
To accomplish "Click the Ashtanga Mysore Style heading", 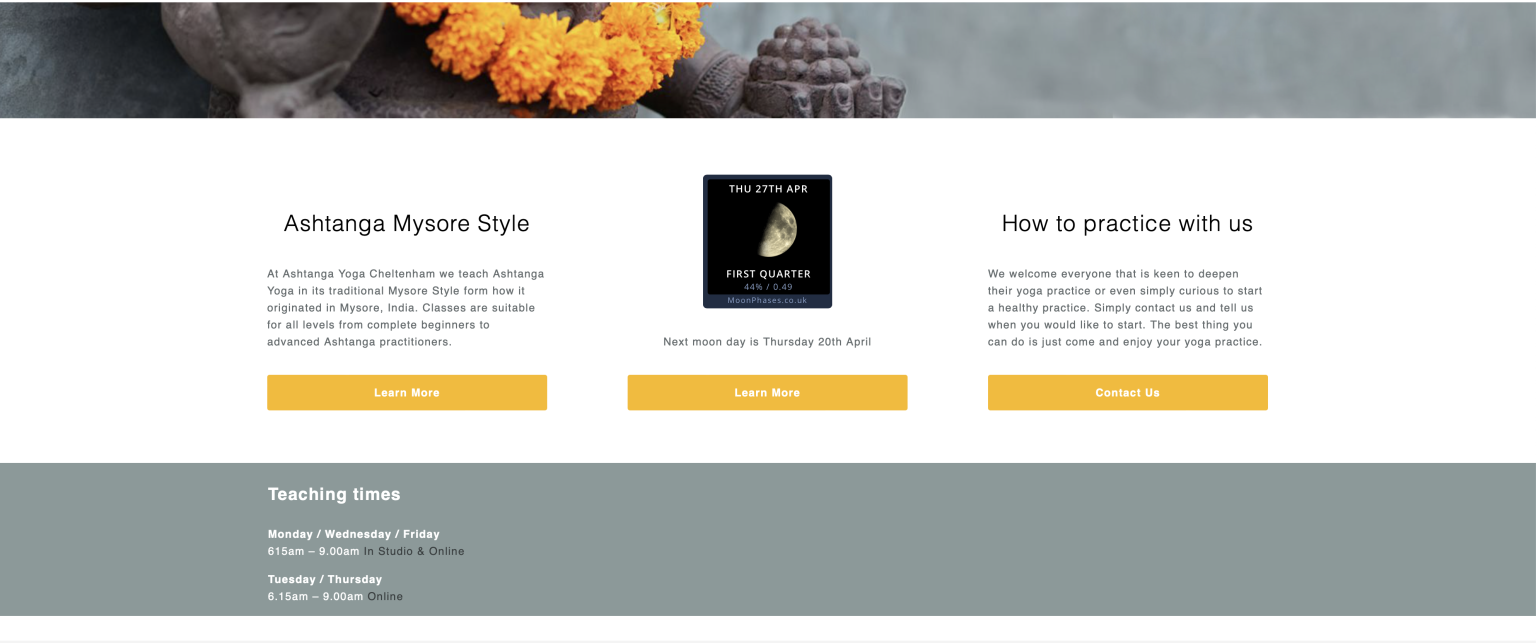I will pyautogui.click(x=407, y=223).
